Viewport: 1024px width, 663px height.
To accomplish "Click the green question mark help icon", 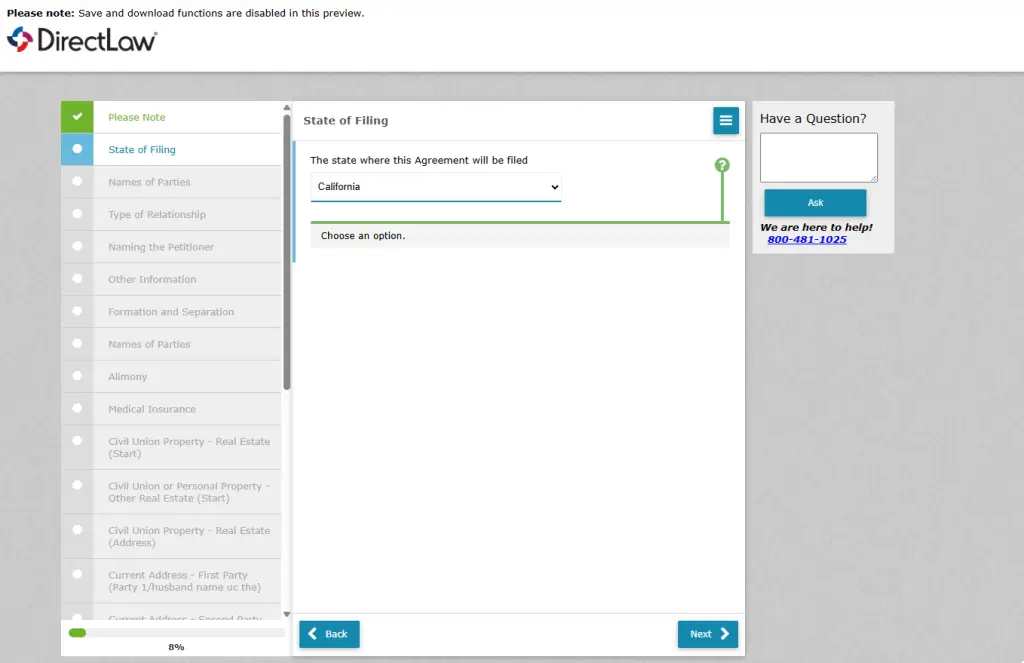I will (722, 163).
